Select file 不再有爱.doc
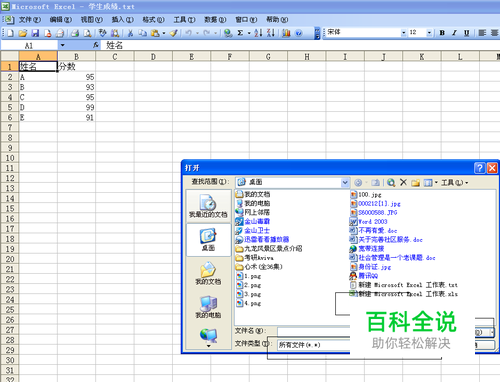Viewport: 500px width, 382px height. (373, 230)
